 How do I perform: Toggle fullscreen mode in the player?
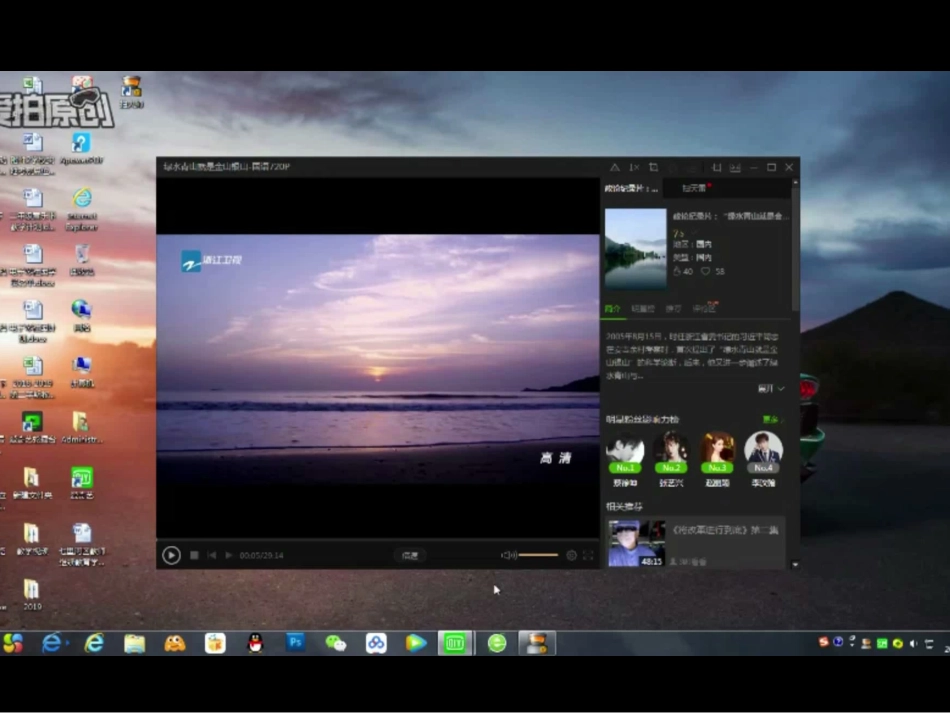click(x=588, y=555)
